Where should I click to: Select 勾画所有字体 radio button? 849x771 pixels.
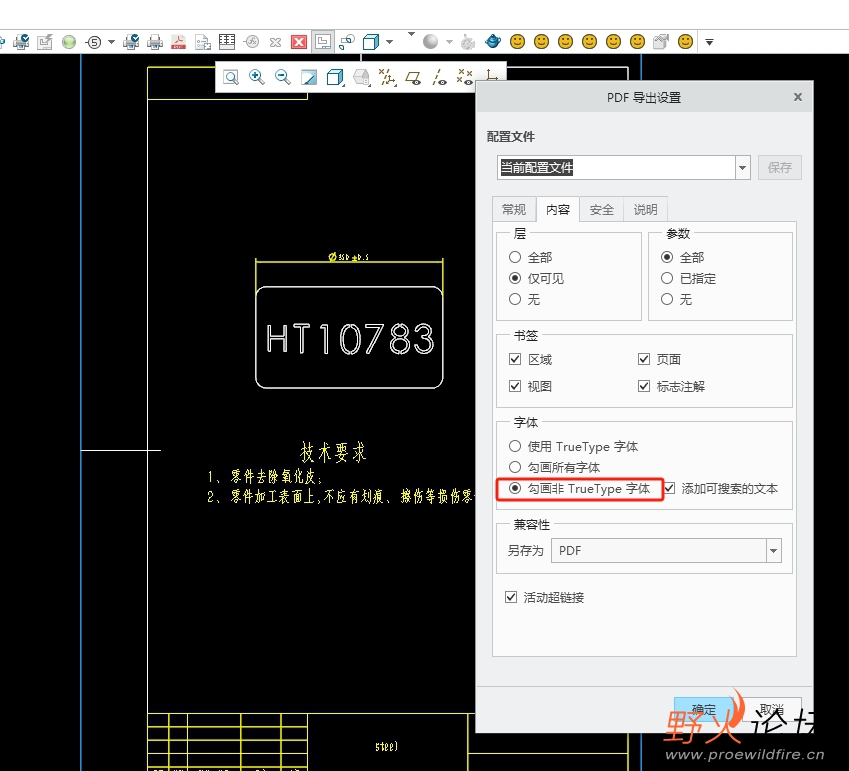[x=515, y=467]
